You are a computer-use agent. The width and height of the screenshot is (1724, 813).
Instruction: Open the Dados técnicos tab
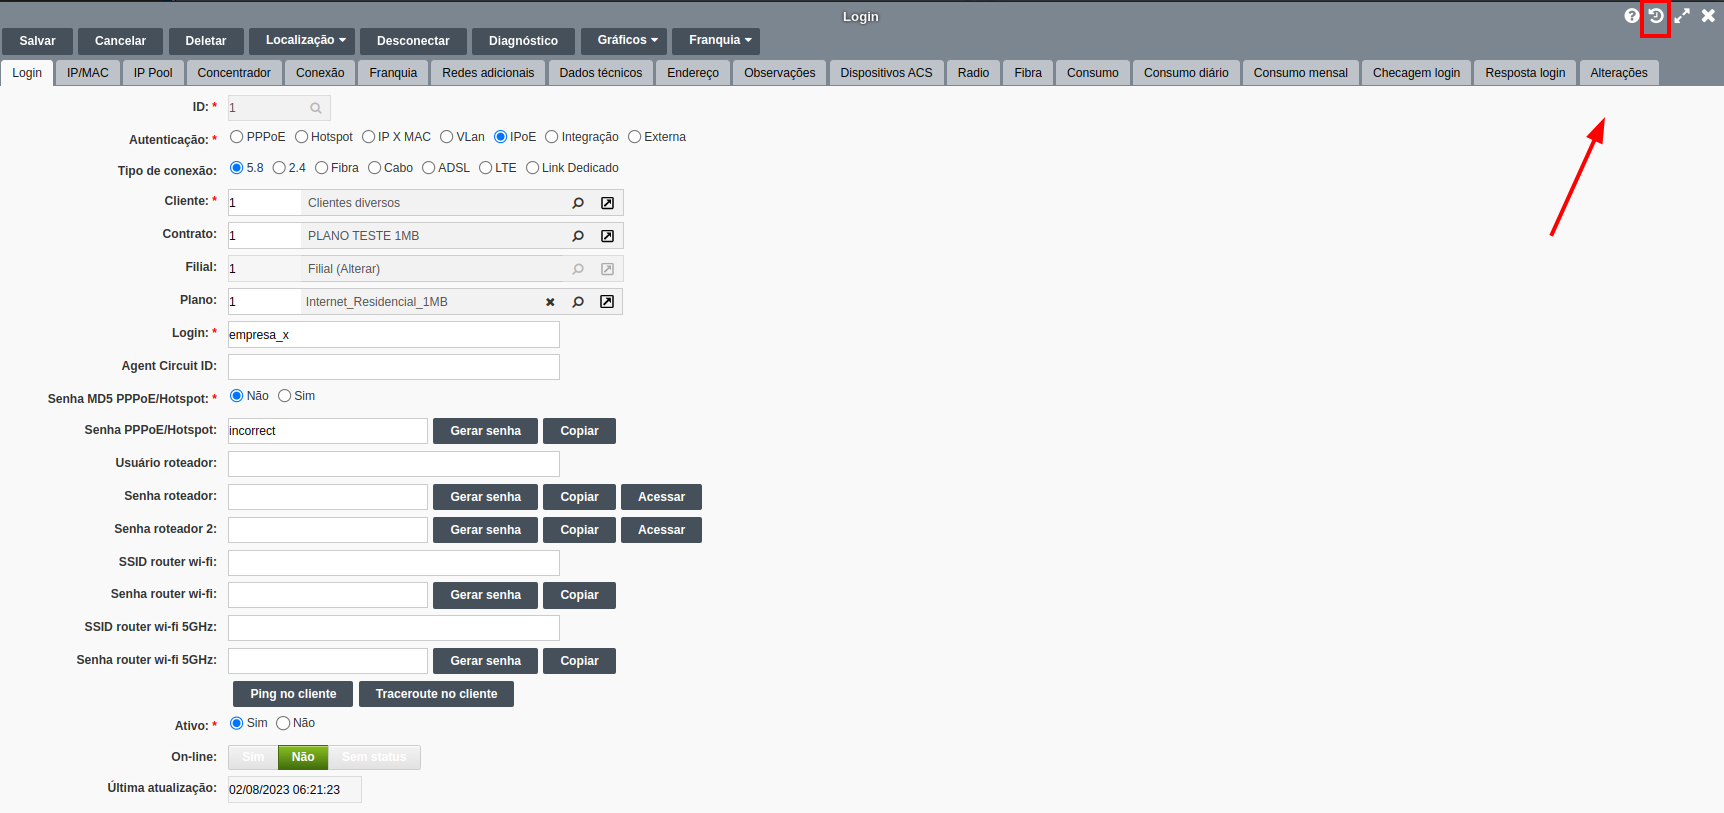(600, 73)
